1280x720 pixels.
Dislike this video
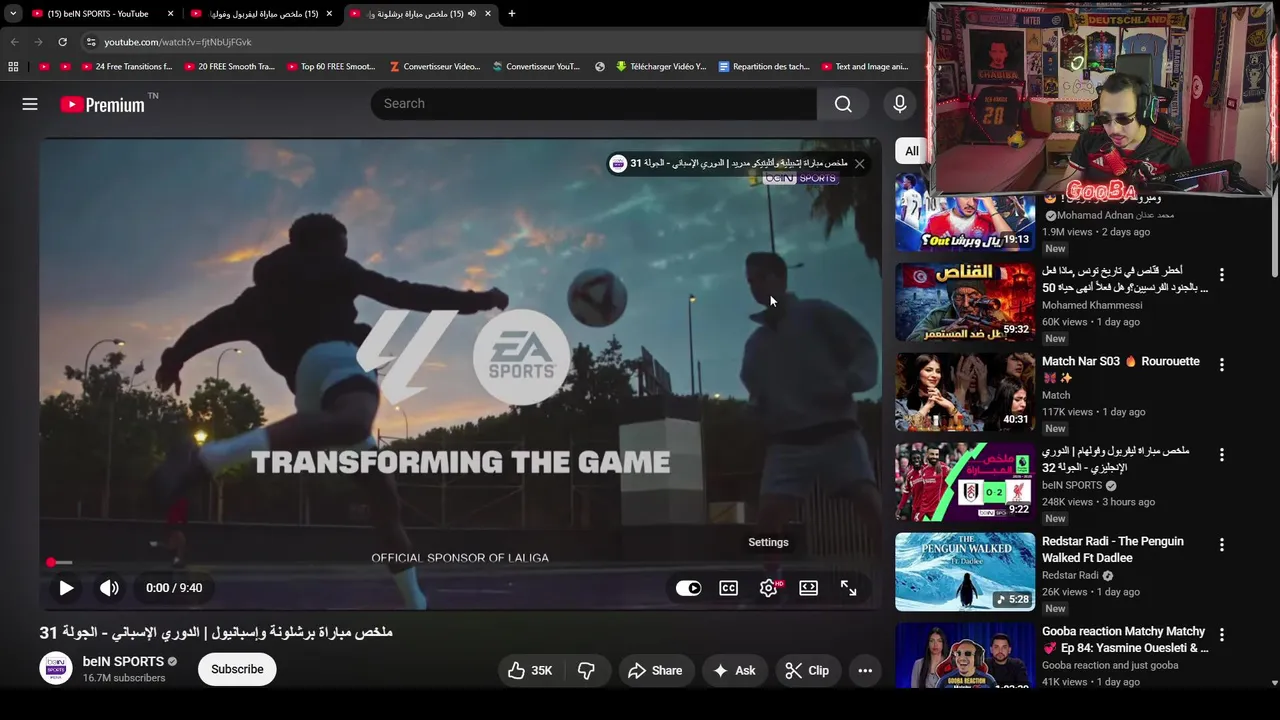tap(586, 671)
